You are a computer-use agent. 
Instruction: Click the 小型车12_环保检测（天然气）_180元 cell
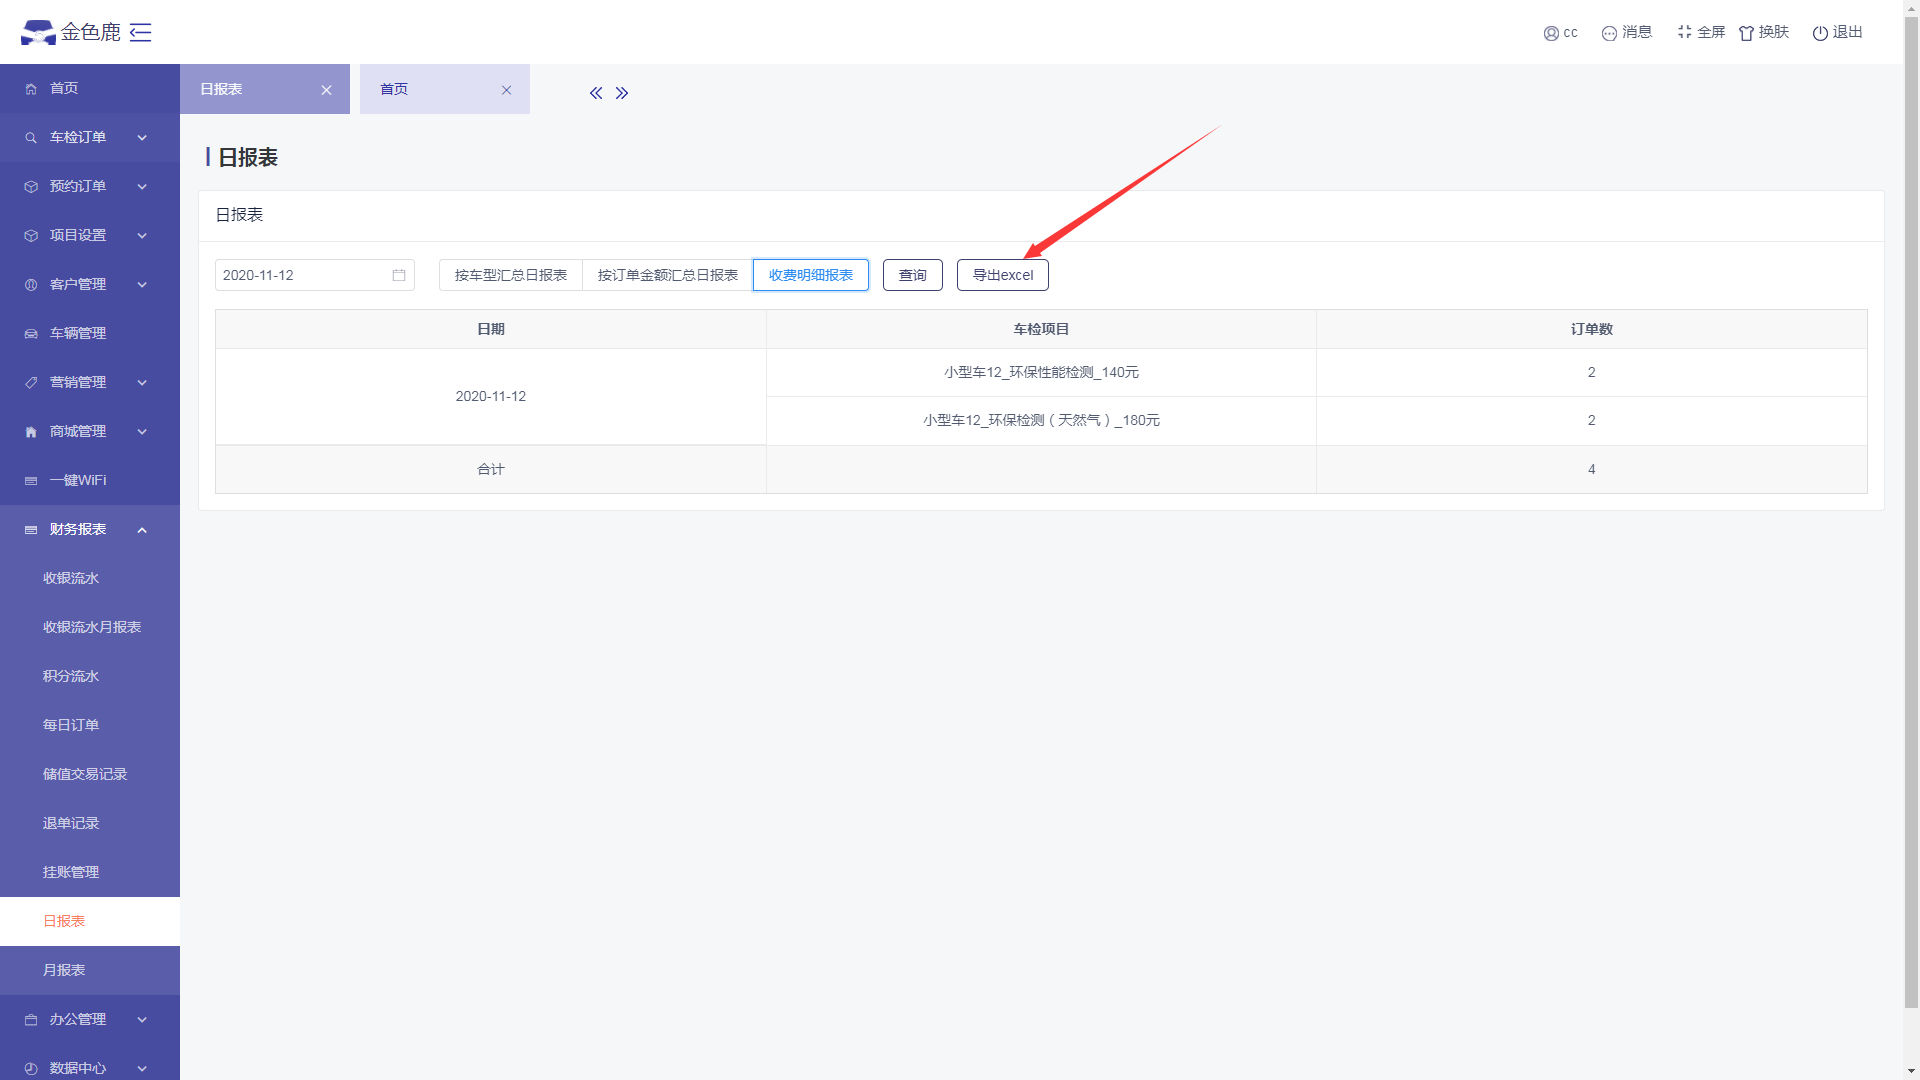(1041, 420)
